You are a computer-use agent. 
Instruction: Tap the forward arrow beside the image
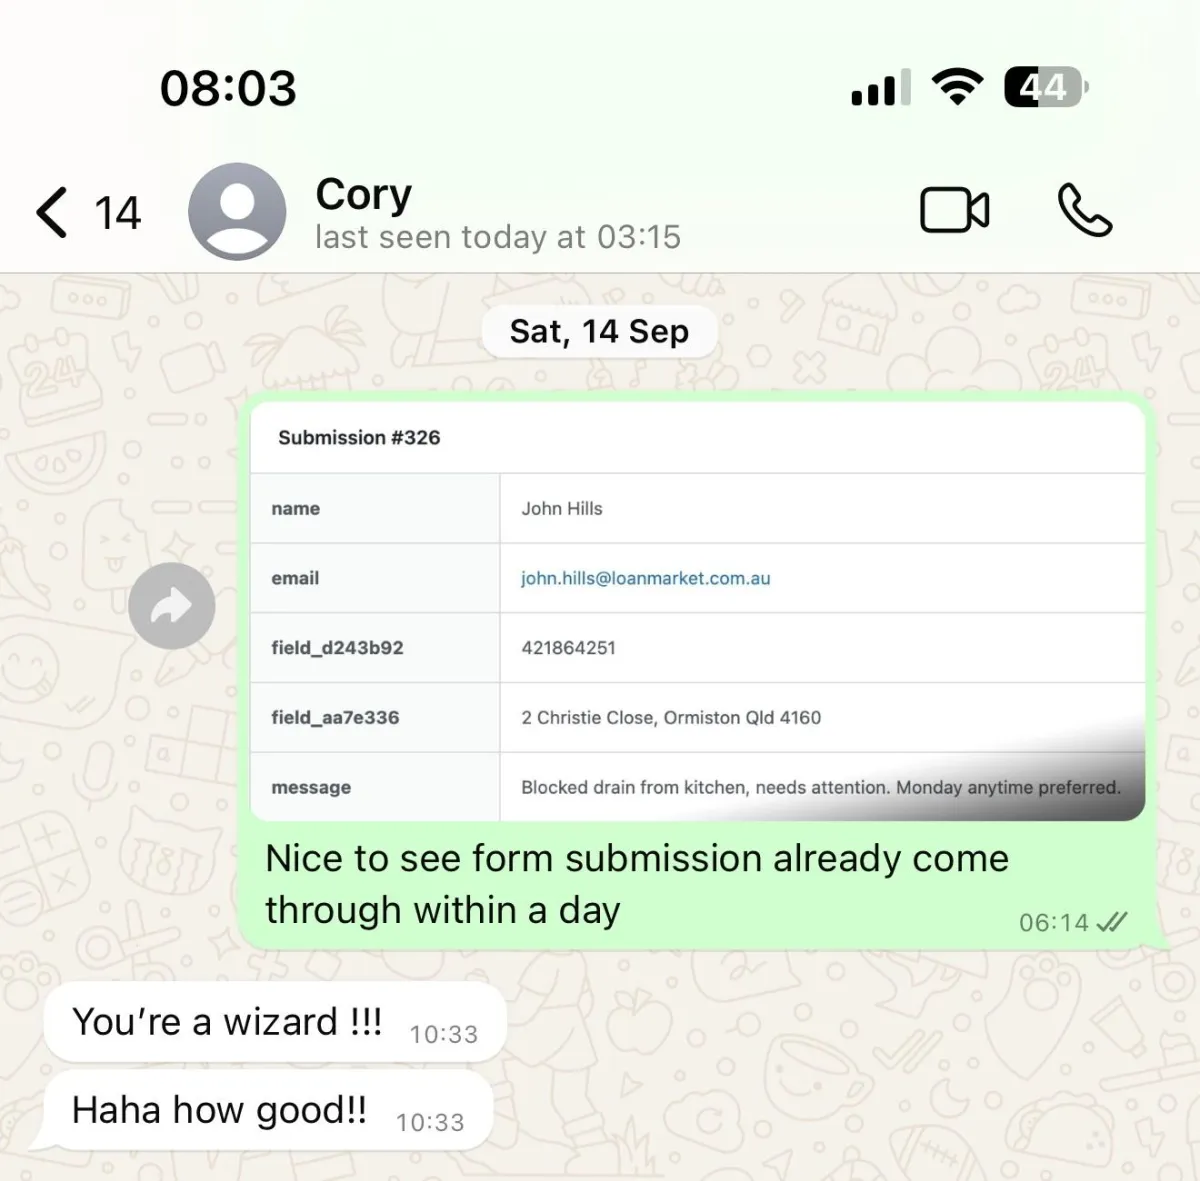coord(172,606)
